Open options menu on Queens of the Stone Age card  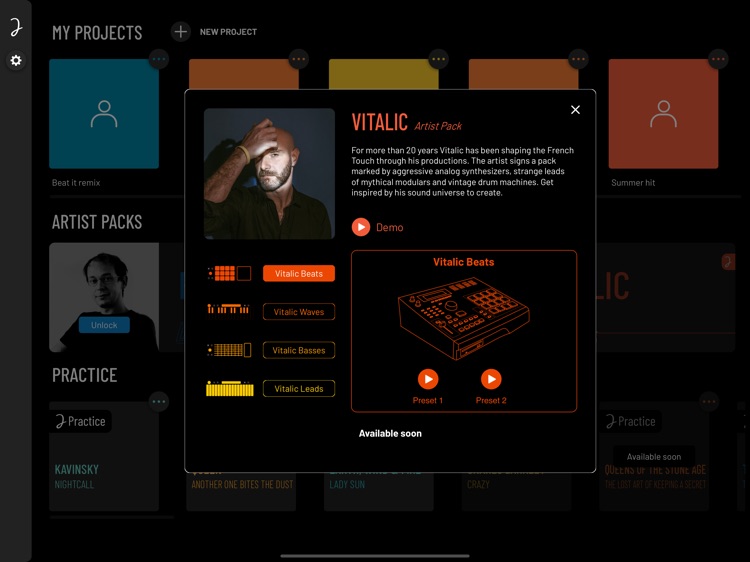pos(709,402)
